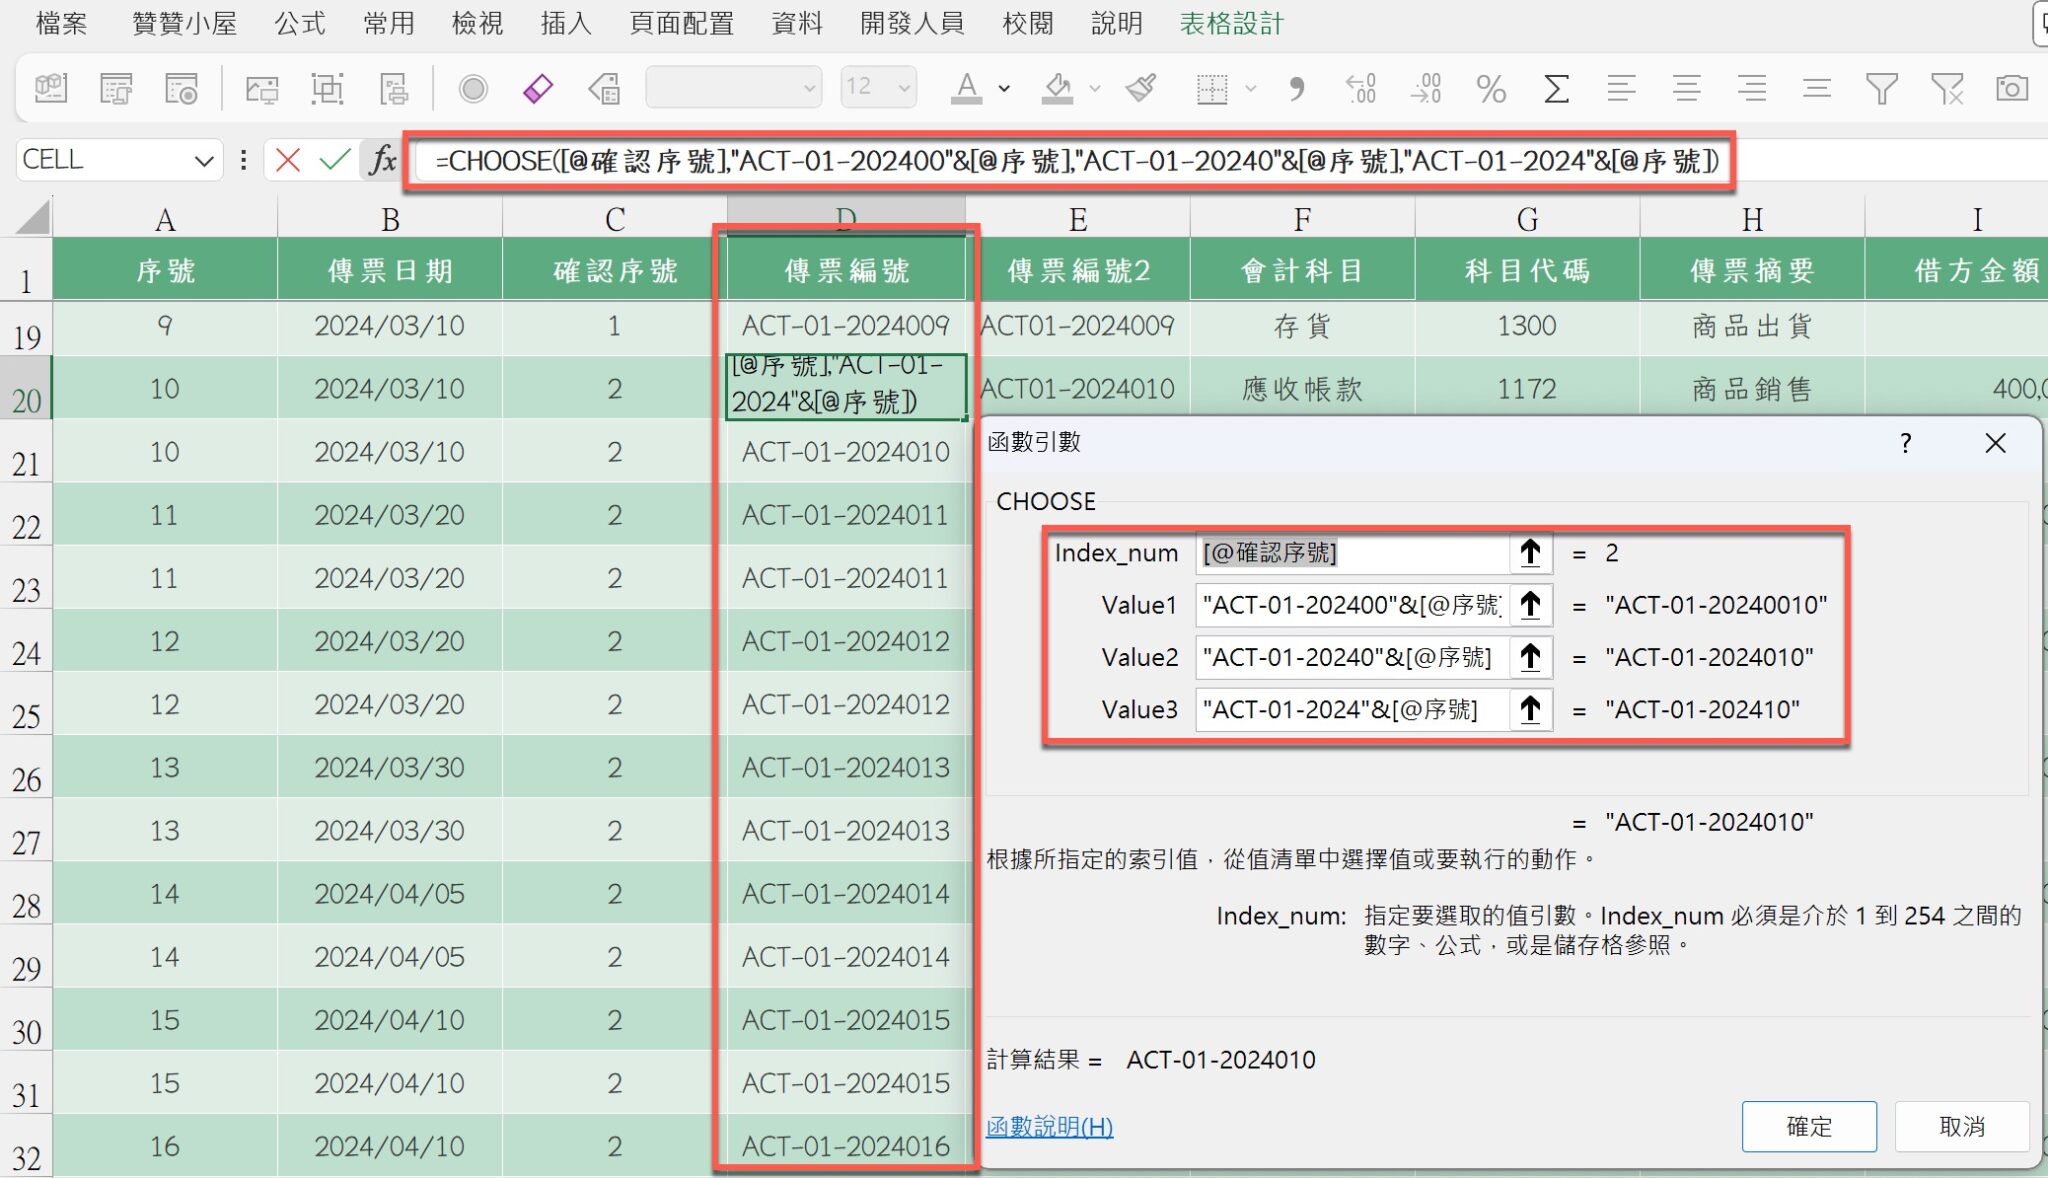2048x1178 pixels.
Task: Click the purple eraser clear icon
Action: click(x=537, y=89)
